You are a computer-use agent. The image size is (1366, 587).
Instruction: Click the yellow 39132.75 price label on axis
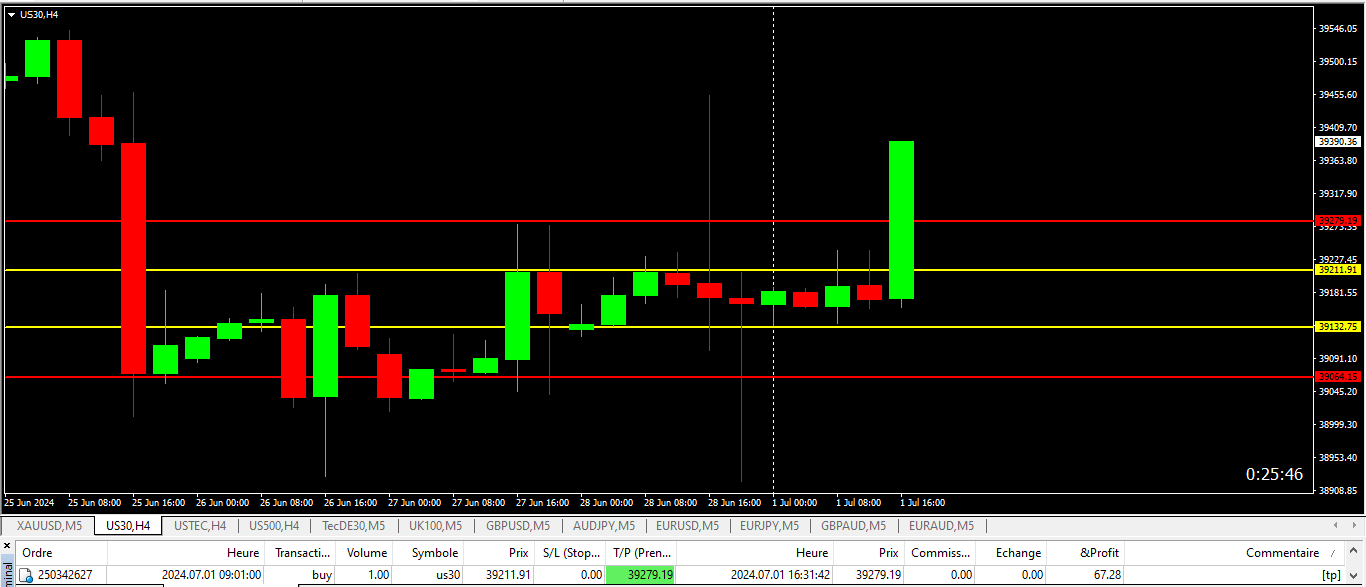coord(1339,327)
